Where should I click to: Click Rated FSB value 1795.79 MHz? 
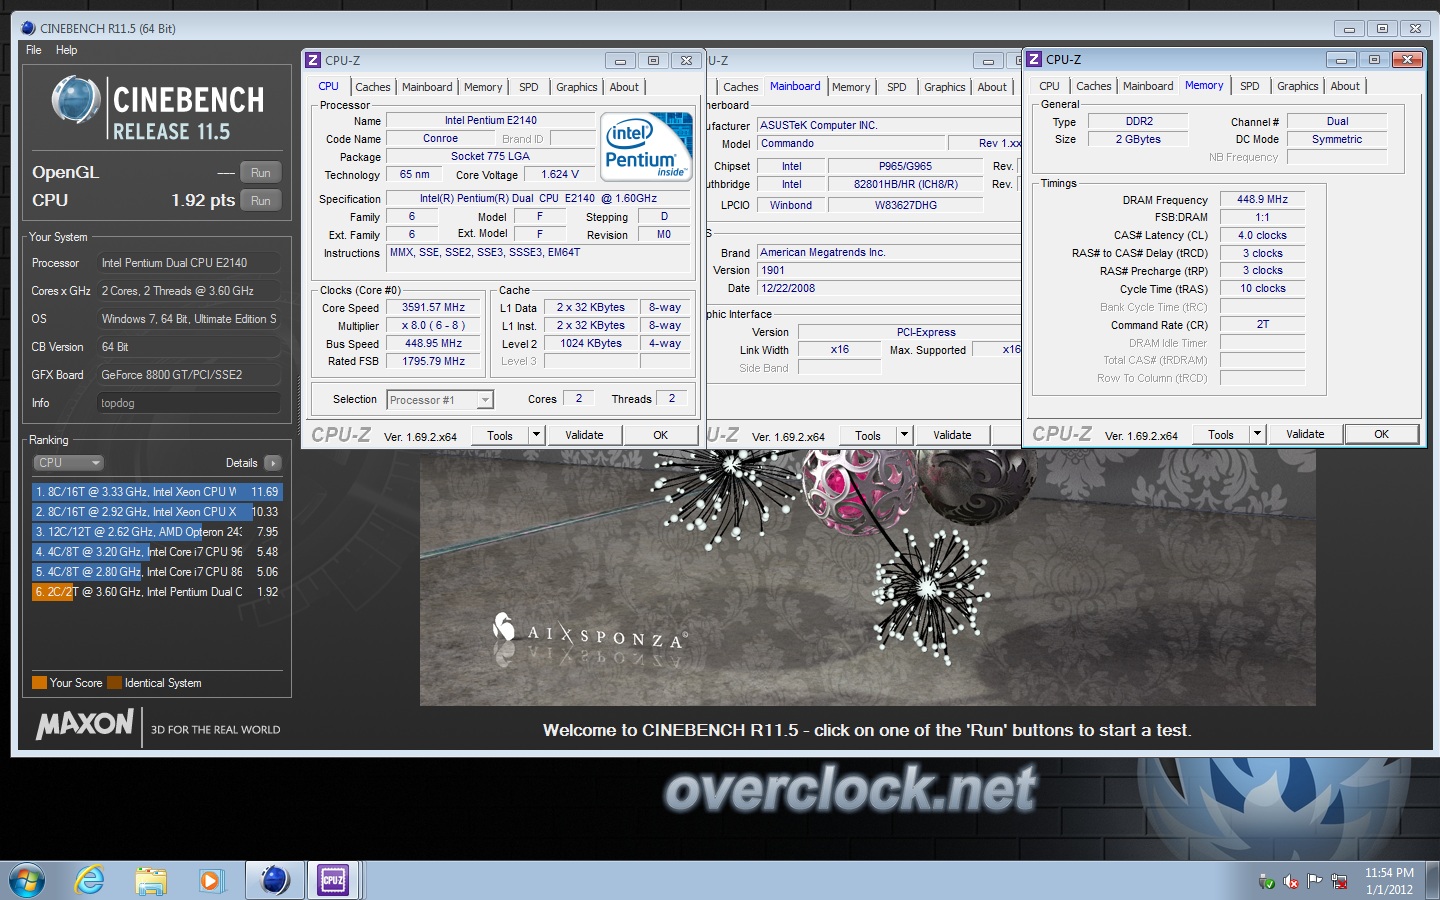point(433,361)
